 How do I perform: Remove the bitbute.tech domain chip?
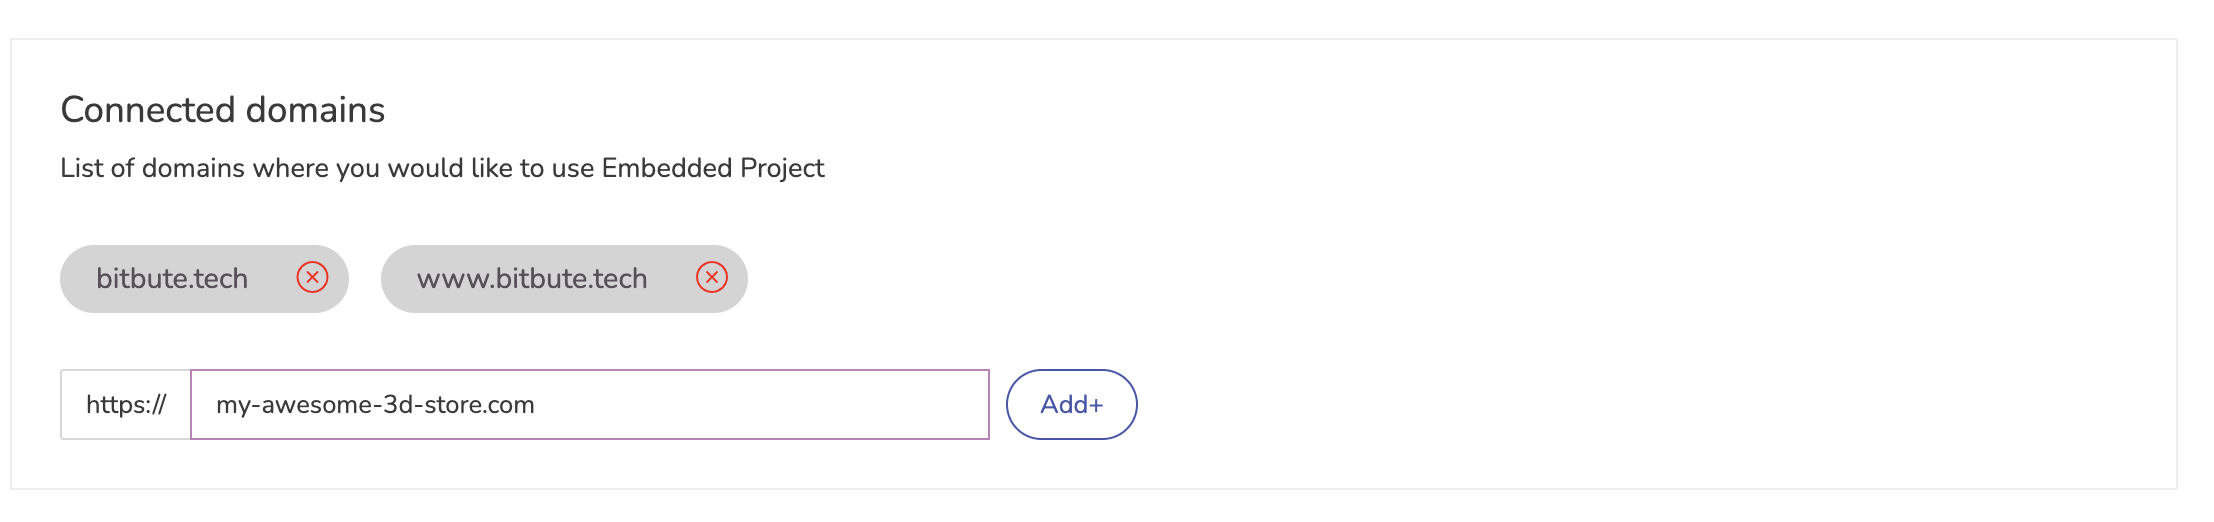(x=312, y=277)
